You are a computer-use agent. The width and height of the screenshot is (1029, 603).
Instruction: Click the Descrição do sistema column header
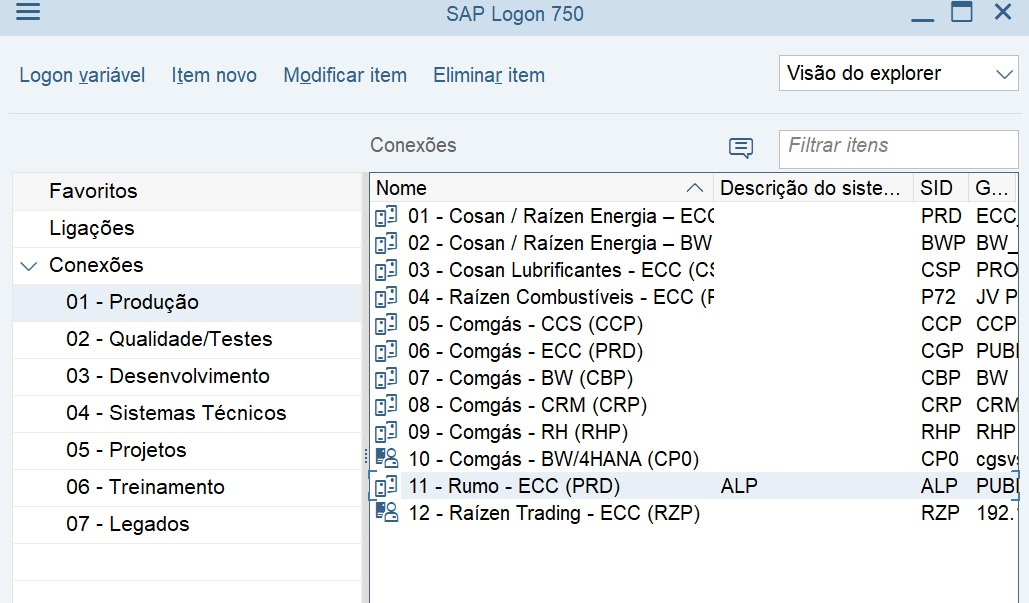click(813, 188)
